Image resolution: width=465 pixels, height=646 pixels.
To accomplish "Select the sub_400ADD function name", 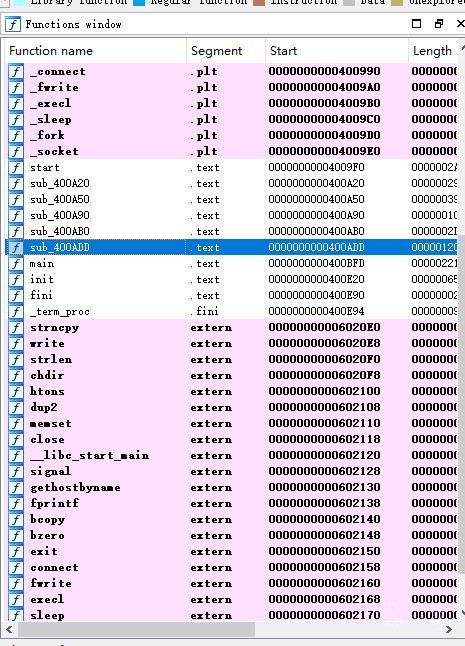I will [60, 248].
